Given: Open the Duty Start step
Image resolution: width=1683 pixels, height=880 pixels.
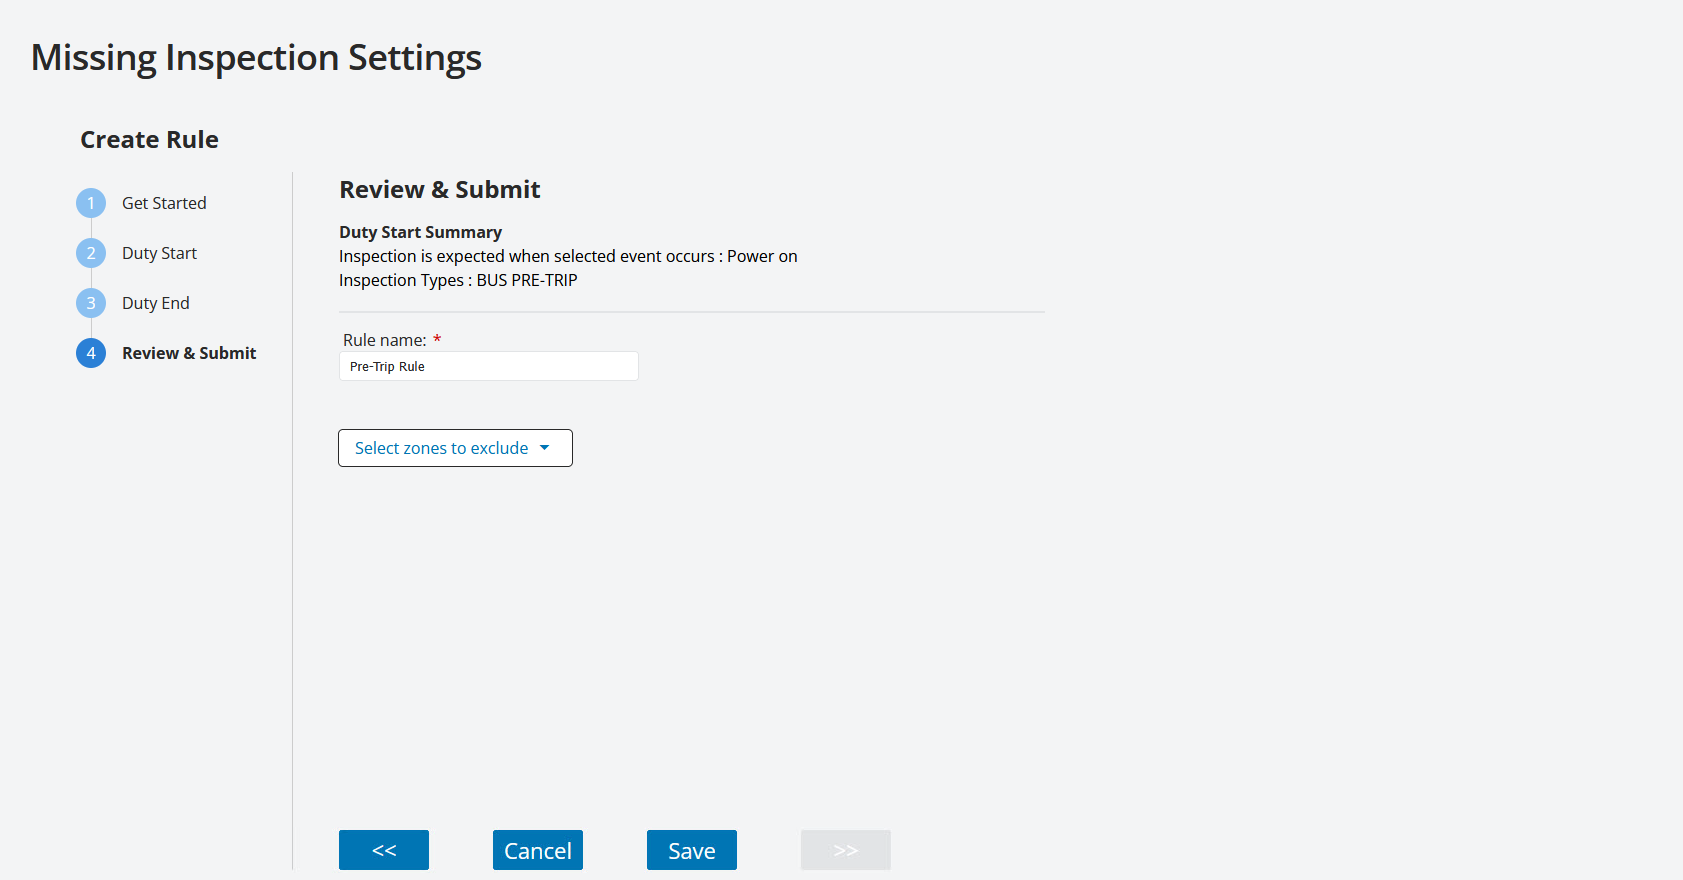Looking at the screenshot, I should point(159,253).
